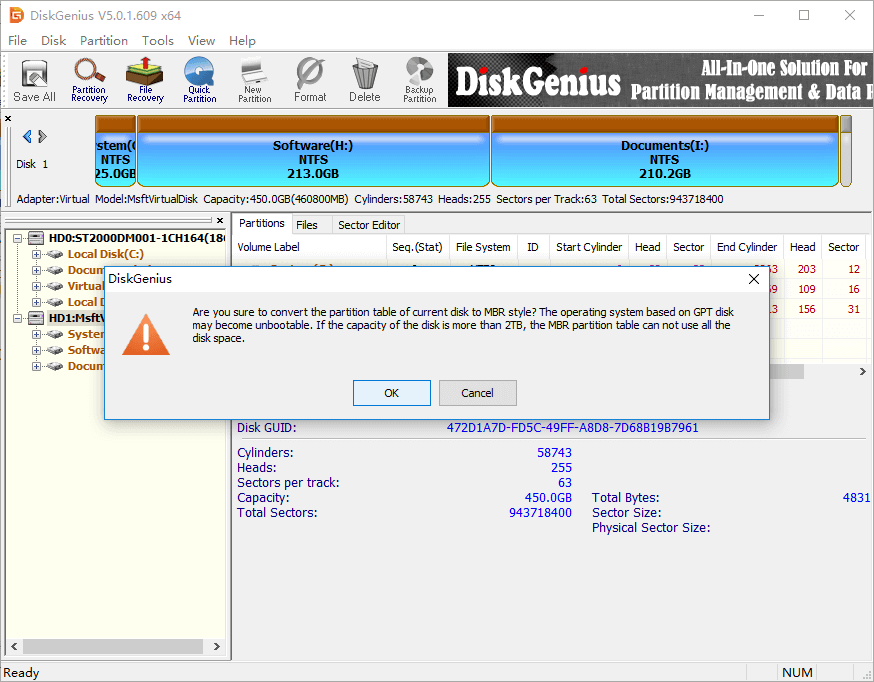
Task: Open the Tools menu
Action: [x=157, y=41]
